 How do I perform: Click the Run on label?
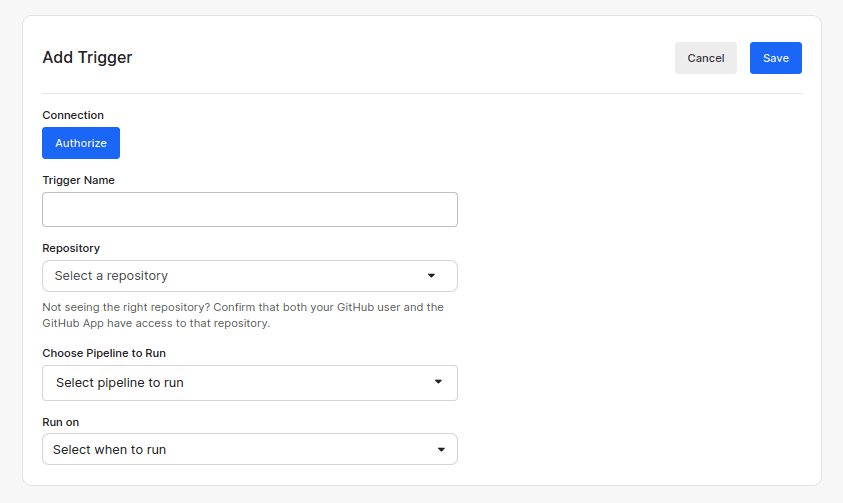coord(60,422)
